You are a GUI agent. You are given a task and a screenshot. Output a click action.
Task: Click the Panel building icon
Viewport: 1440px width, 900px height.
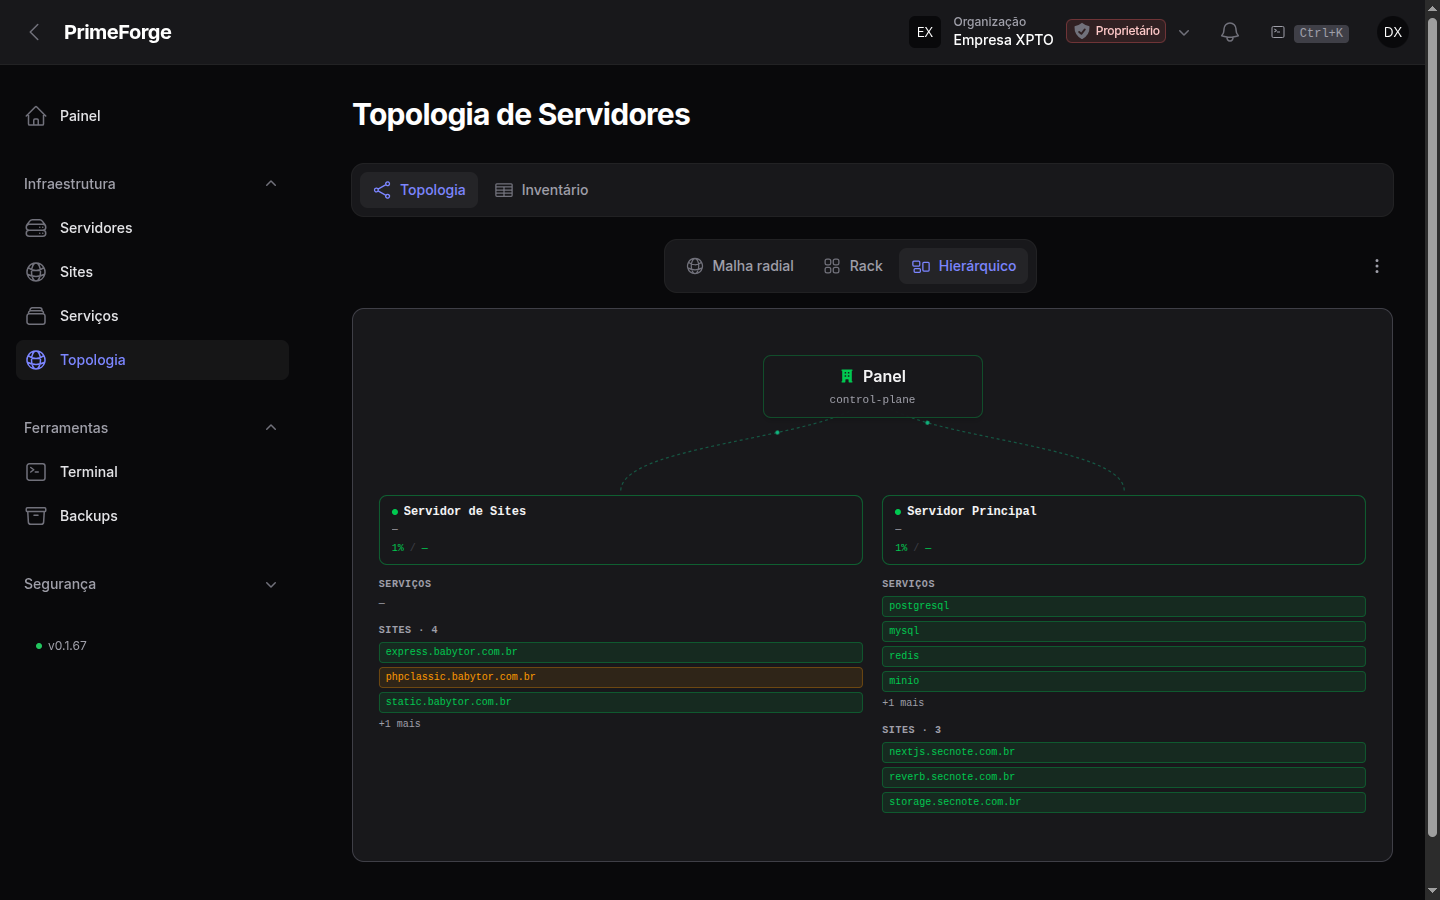[x=847, y=376]
